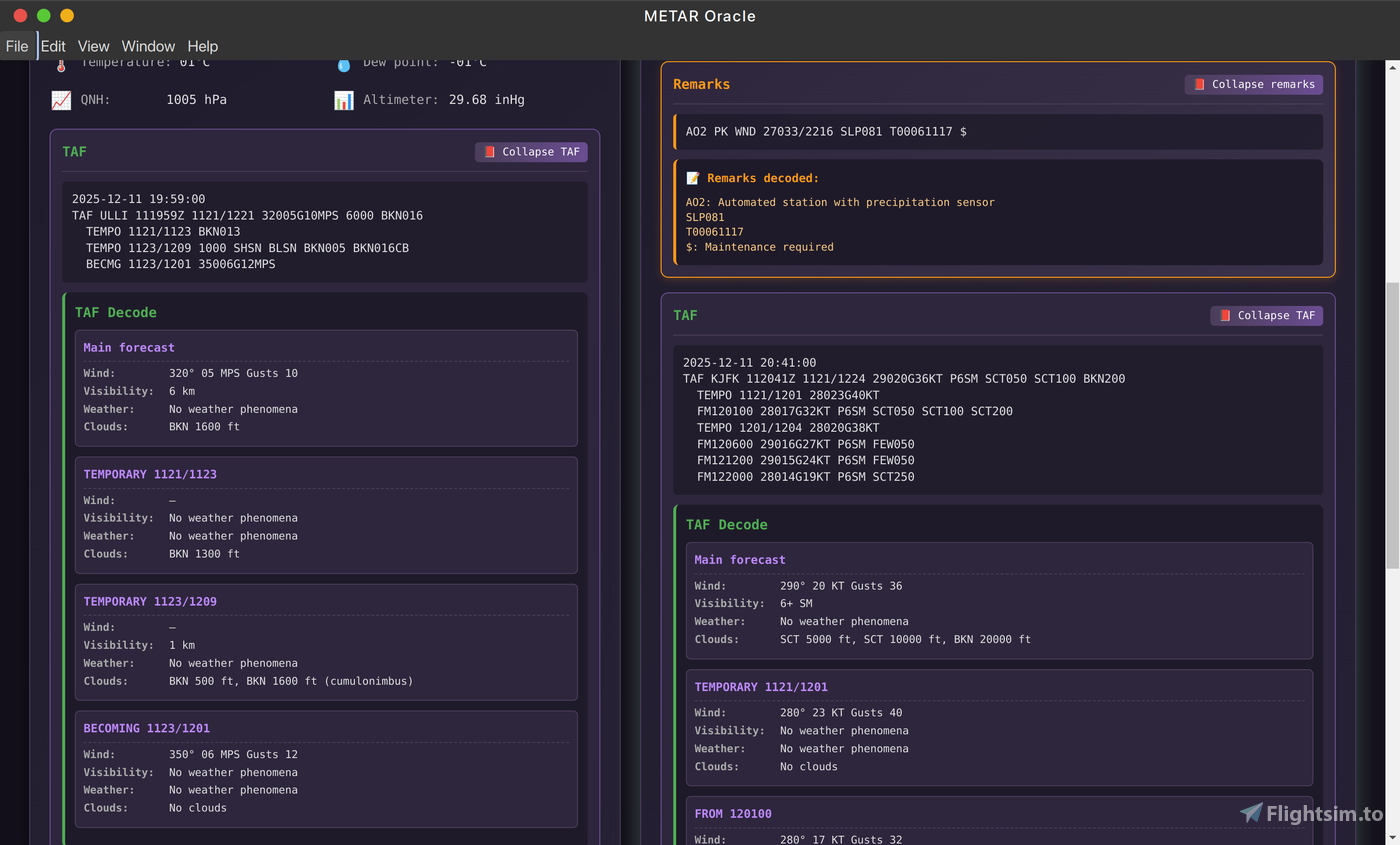Click the QNH line chart icon

click(x=61, y=100)
